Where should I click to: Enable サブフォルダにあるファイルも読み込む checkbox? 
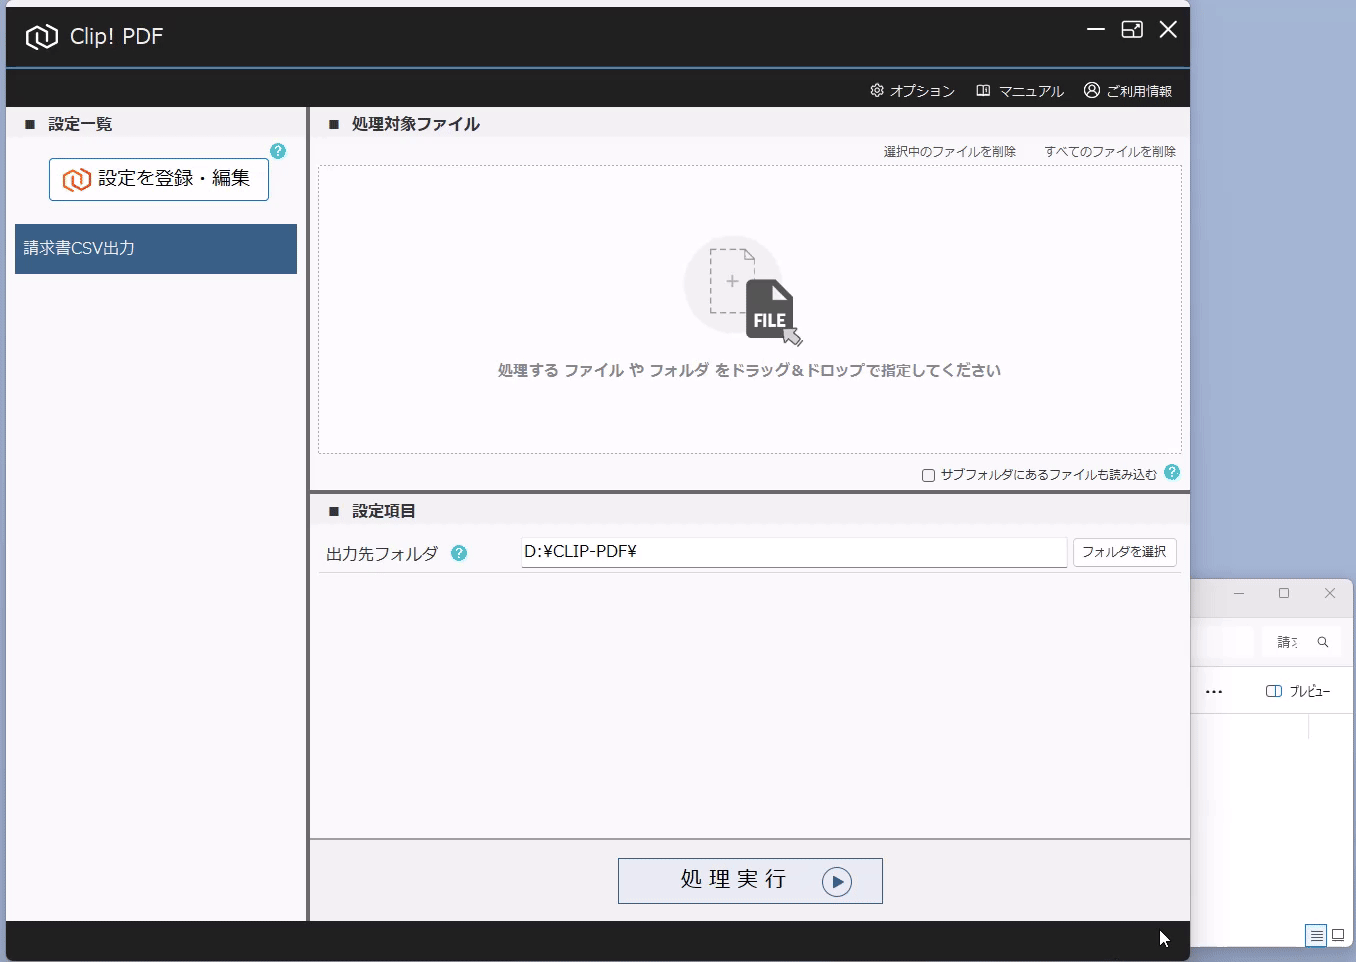click(x=928, y=475)
